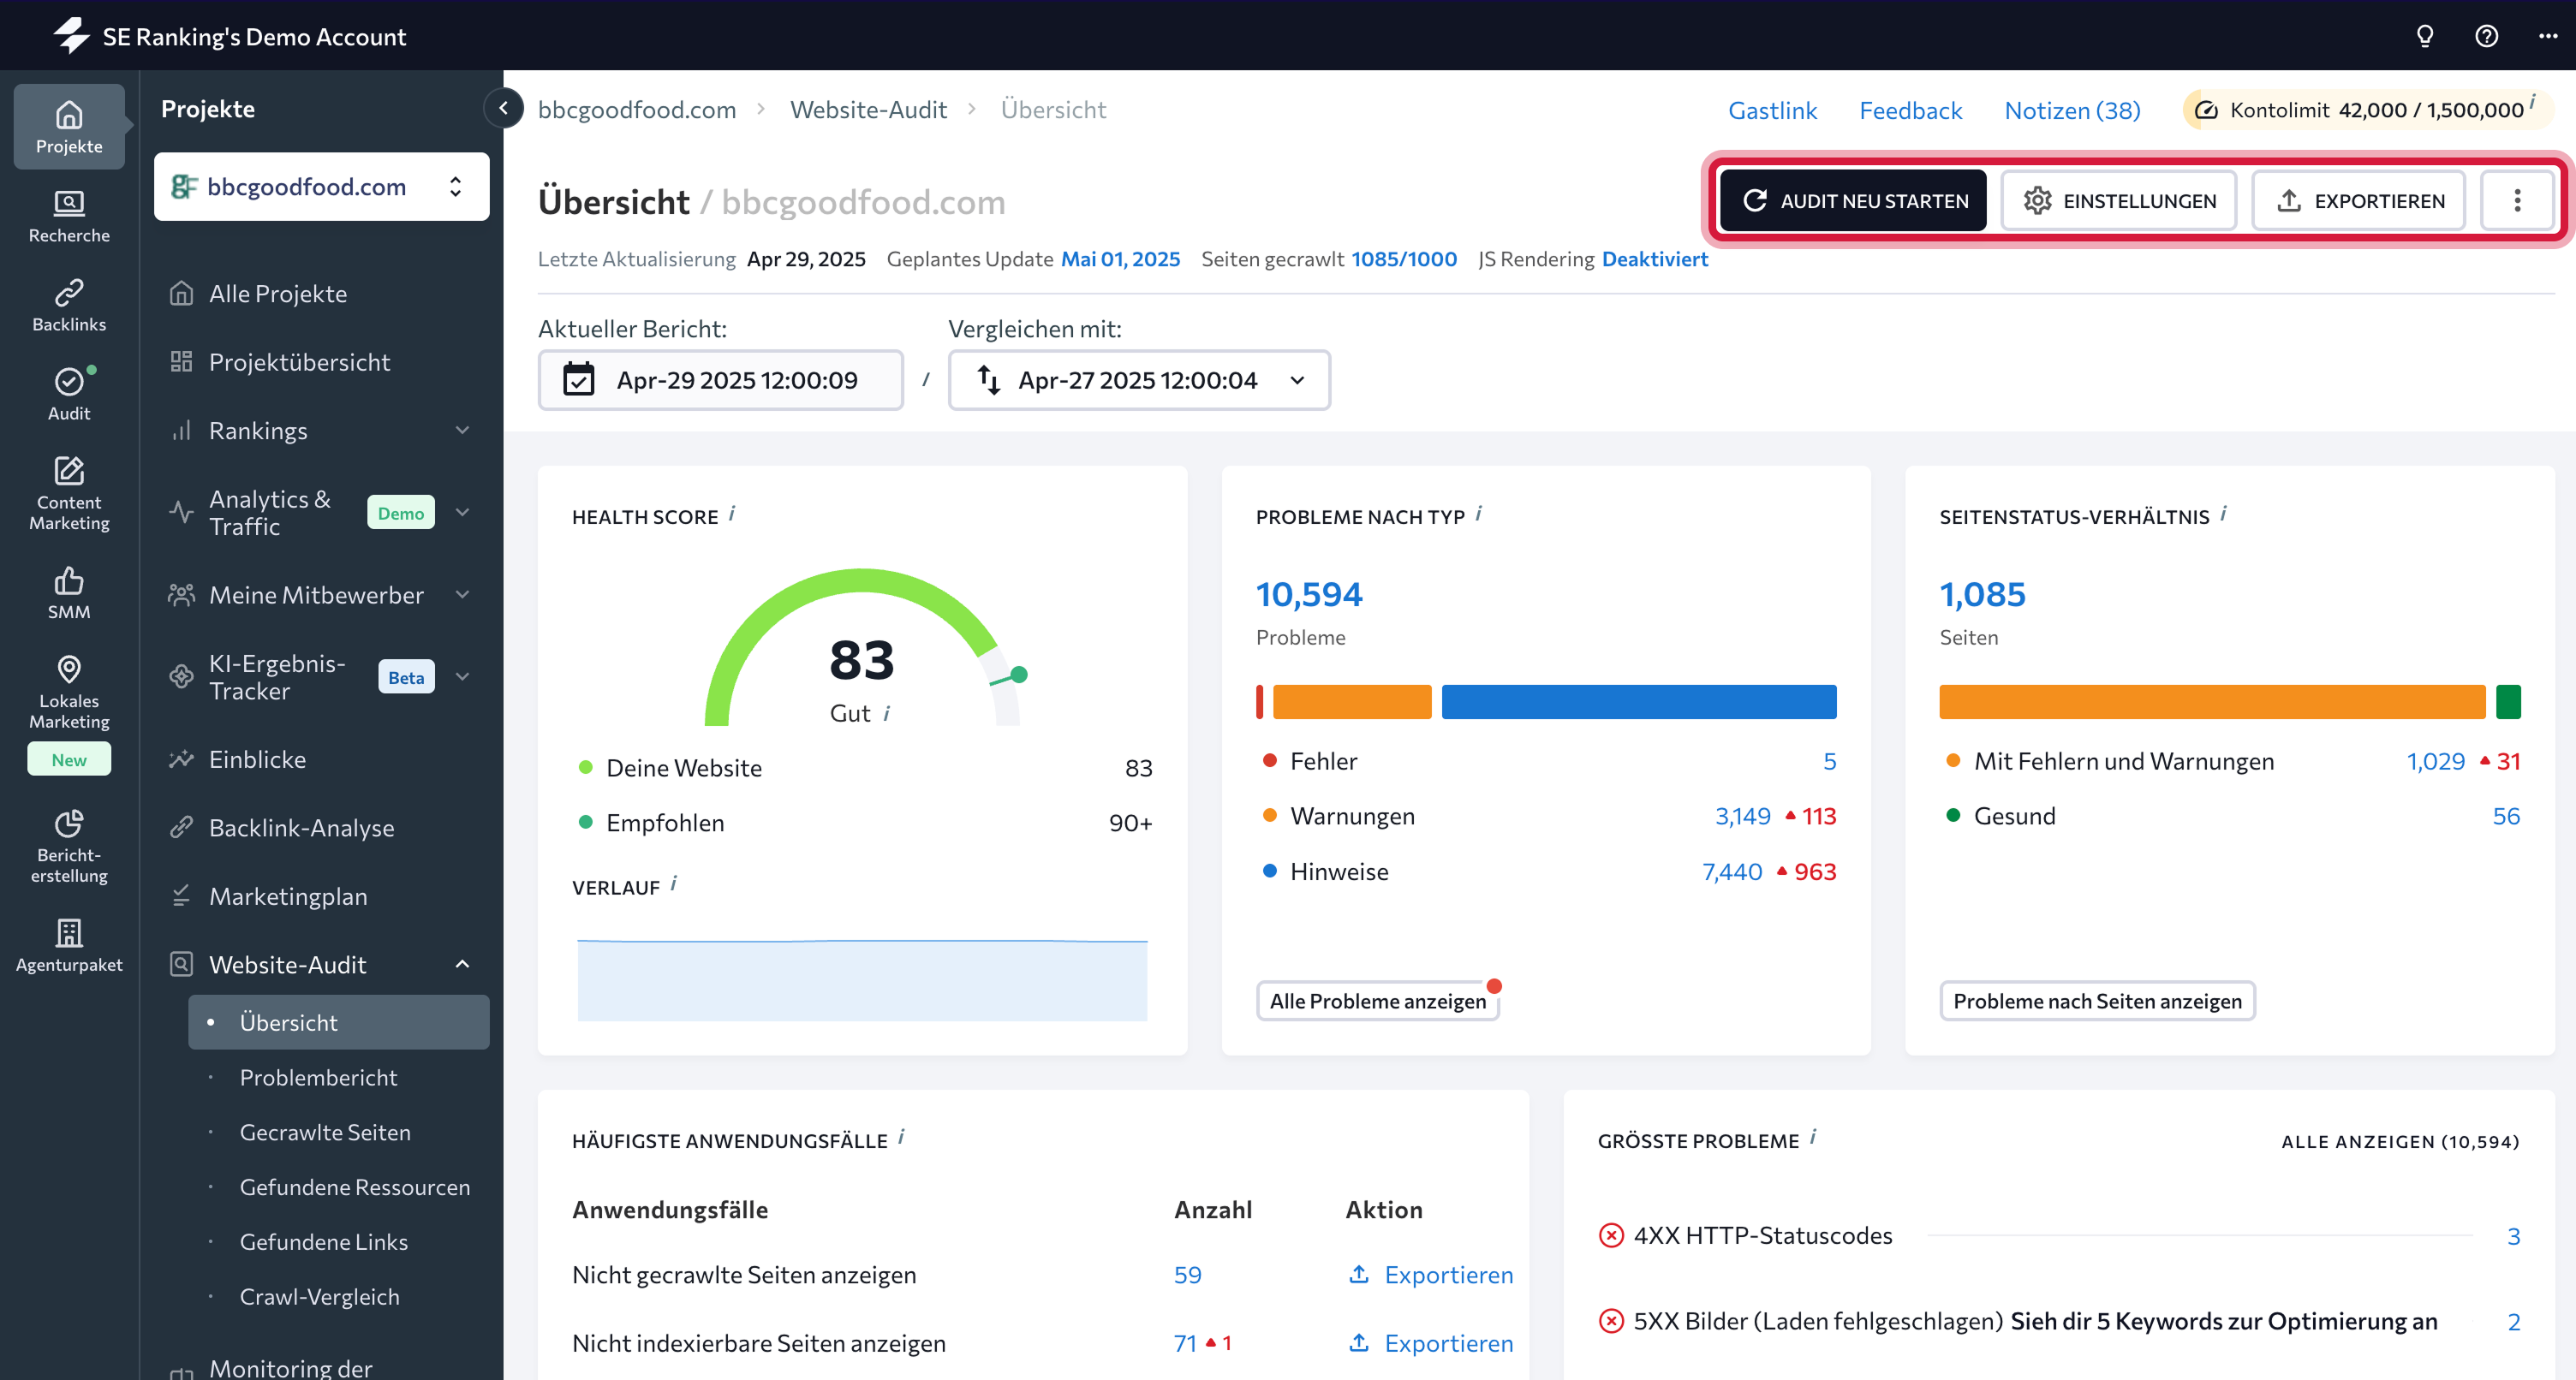Select Gefundene Ressourcen submenu item
The image size is (2576, 1380).
click(x=354, y=1187)
